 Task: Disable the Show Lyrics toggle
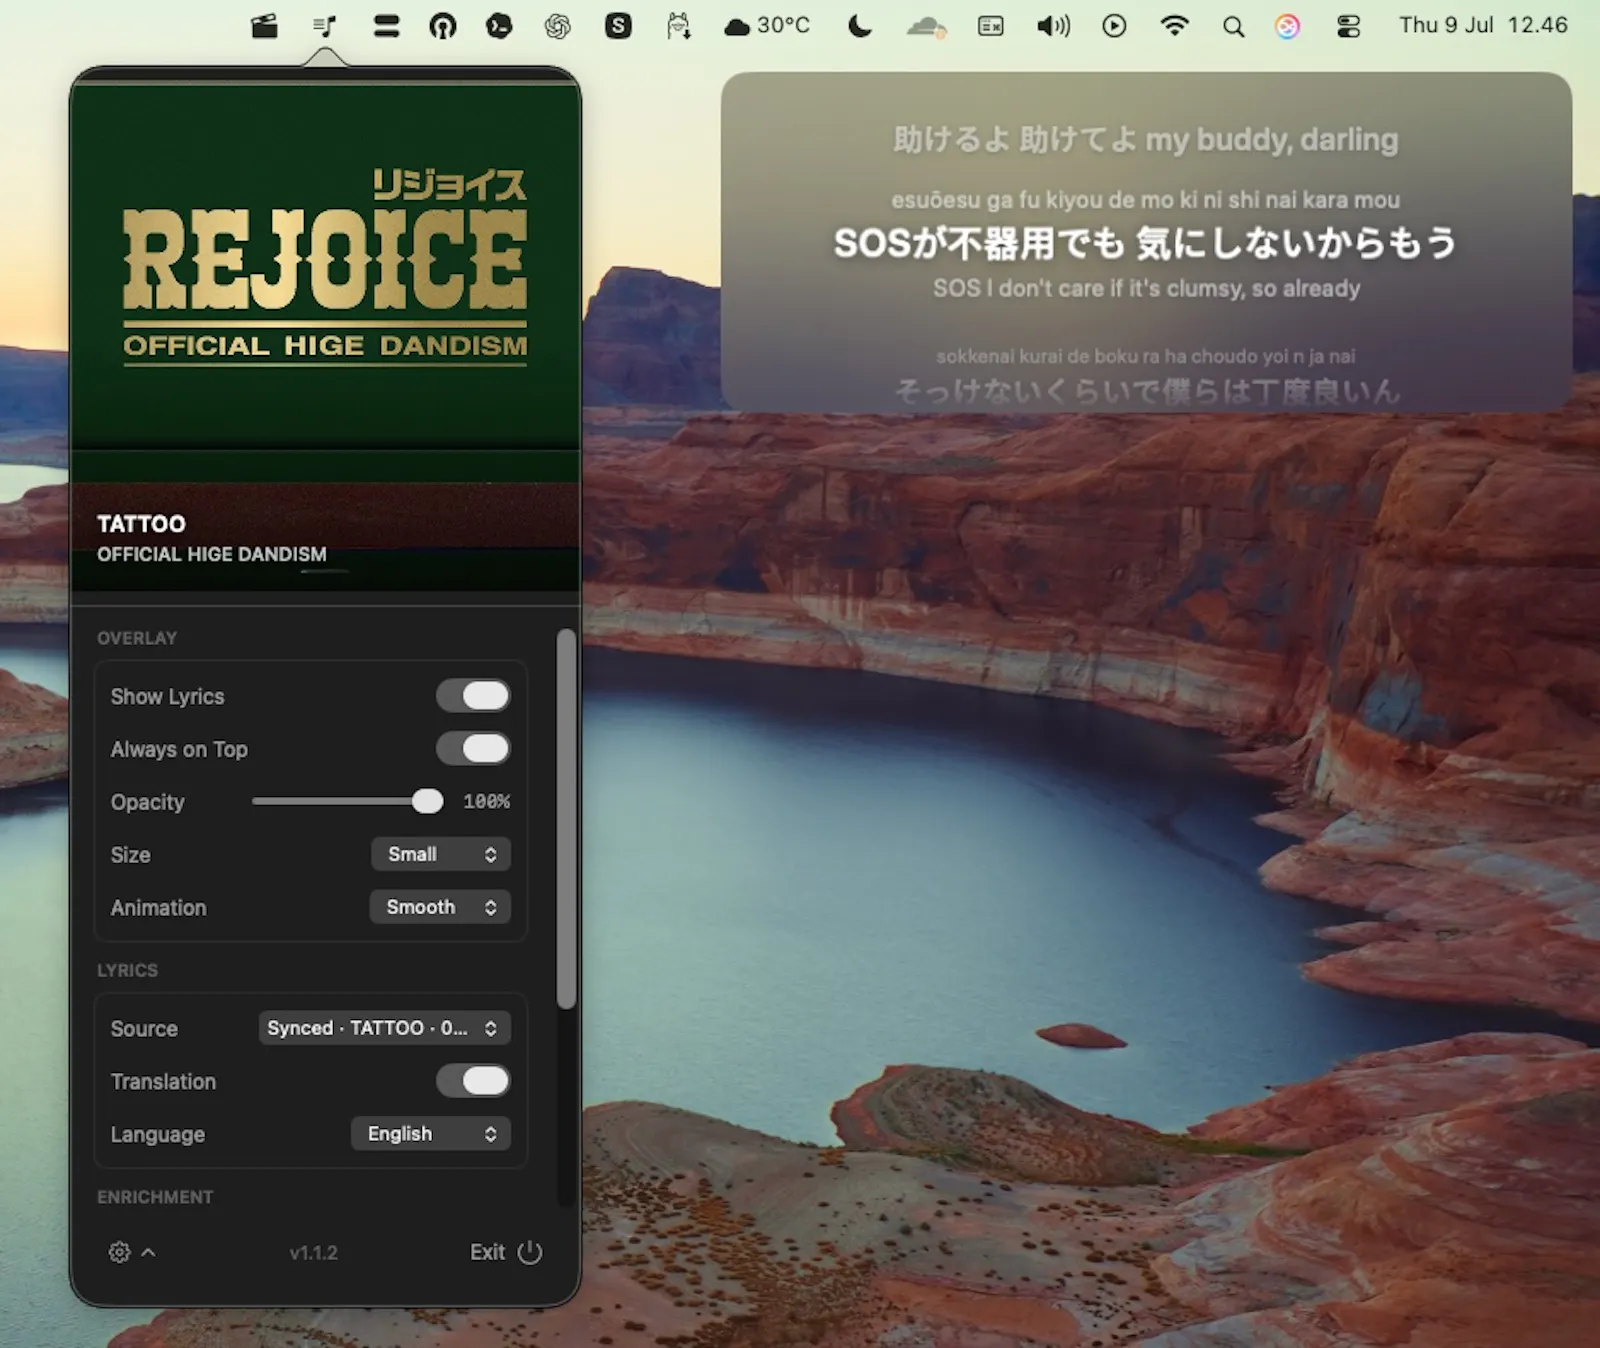[x=473, y=696]
